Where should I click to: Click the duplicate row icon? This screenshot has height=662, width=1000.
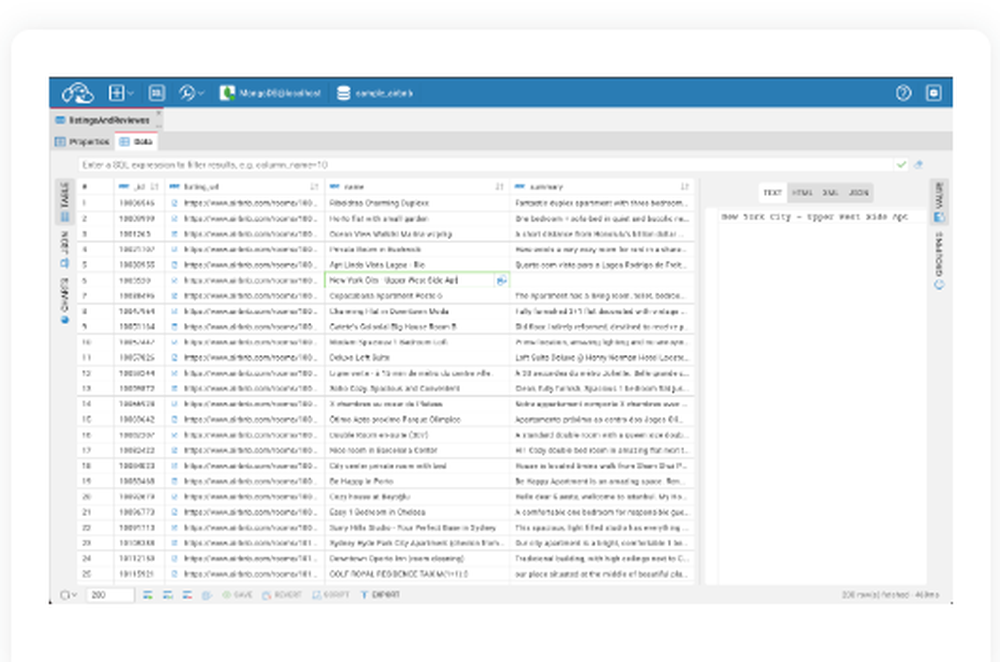tap(168, 595)
